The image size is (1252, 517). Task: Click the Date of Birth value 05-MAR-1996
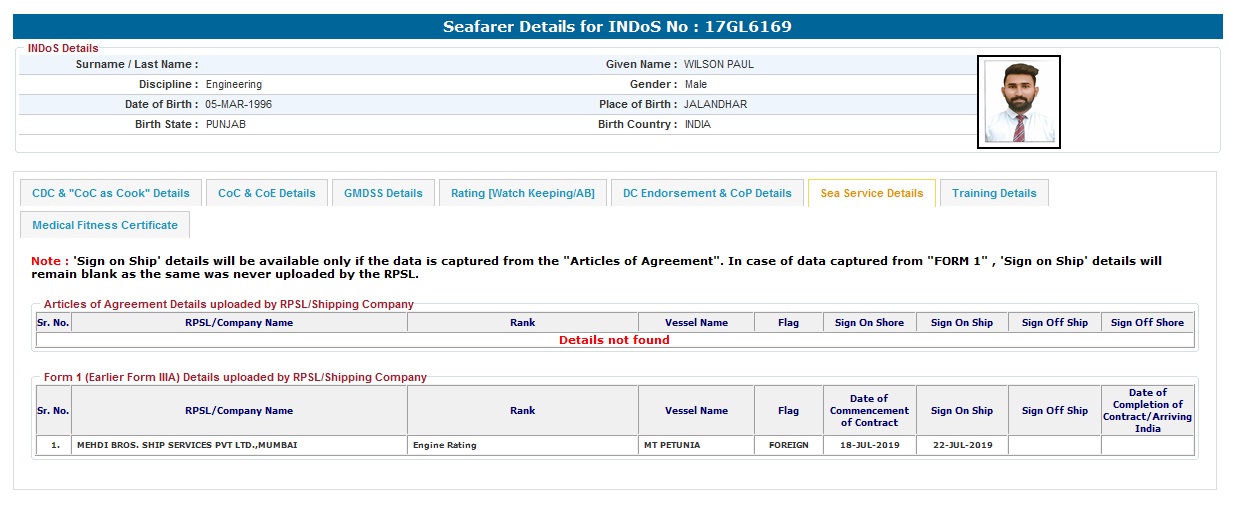click(239, 105)
